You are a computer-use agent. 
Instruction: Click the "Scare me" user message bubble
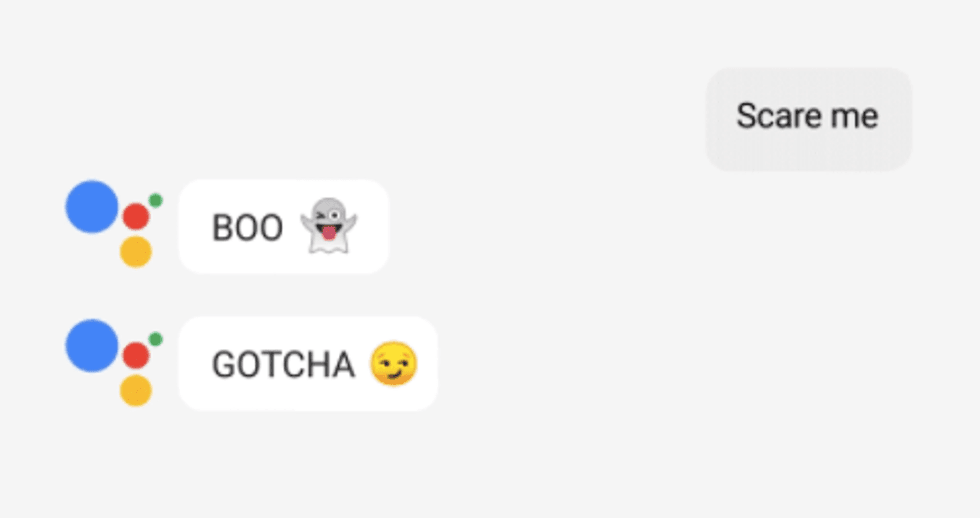(809, 119)
